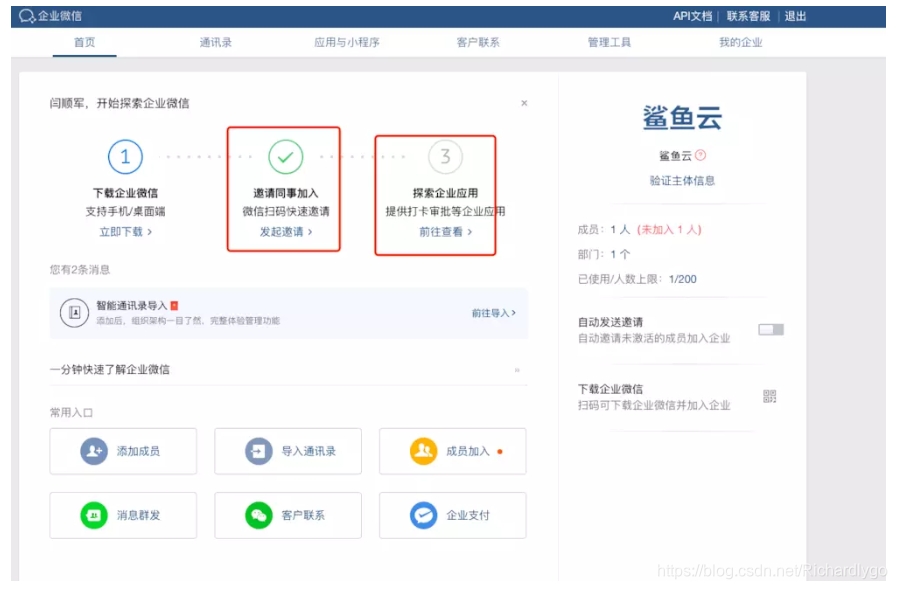Click the 探索企业应用 step title
Viewport: 897px width, 589px height.
445,193
